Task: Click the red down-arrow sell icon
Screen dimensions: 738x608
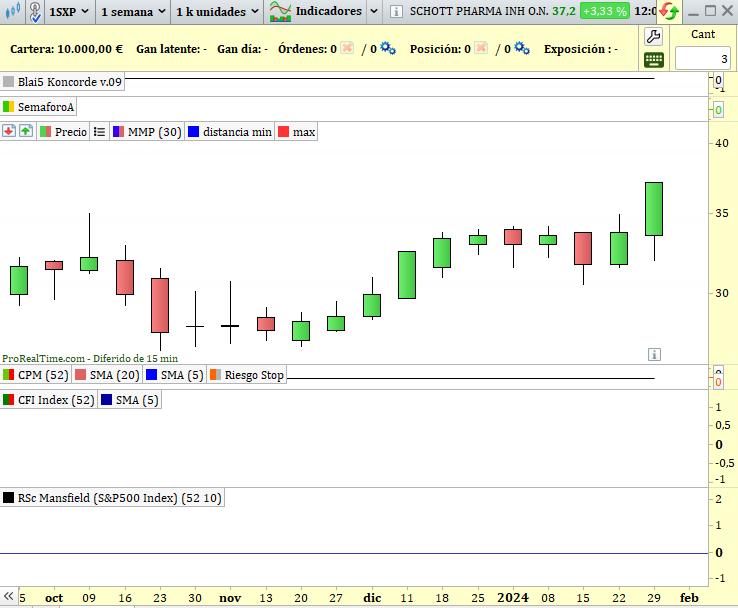Action: (9, 131)
